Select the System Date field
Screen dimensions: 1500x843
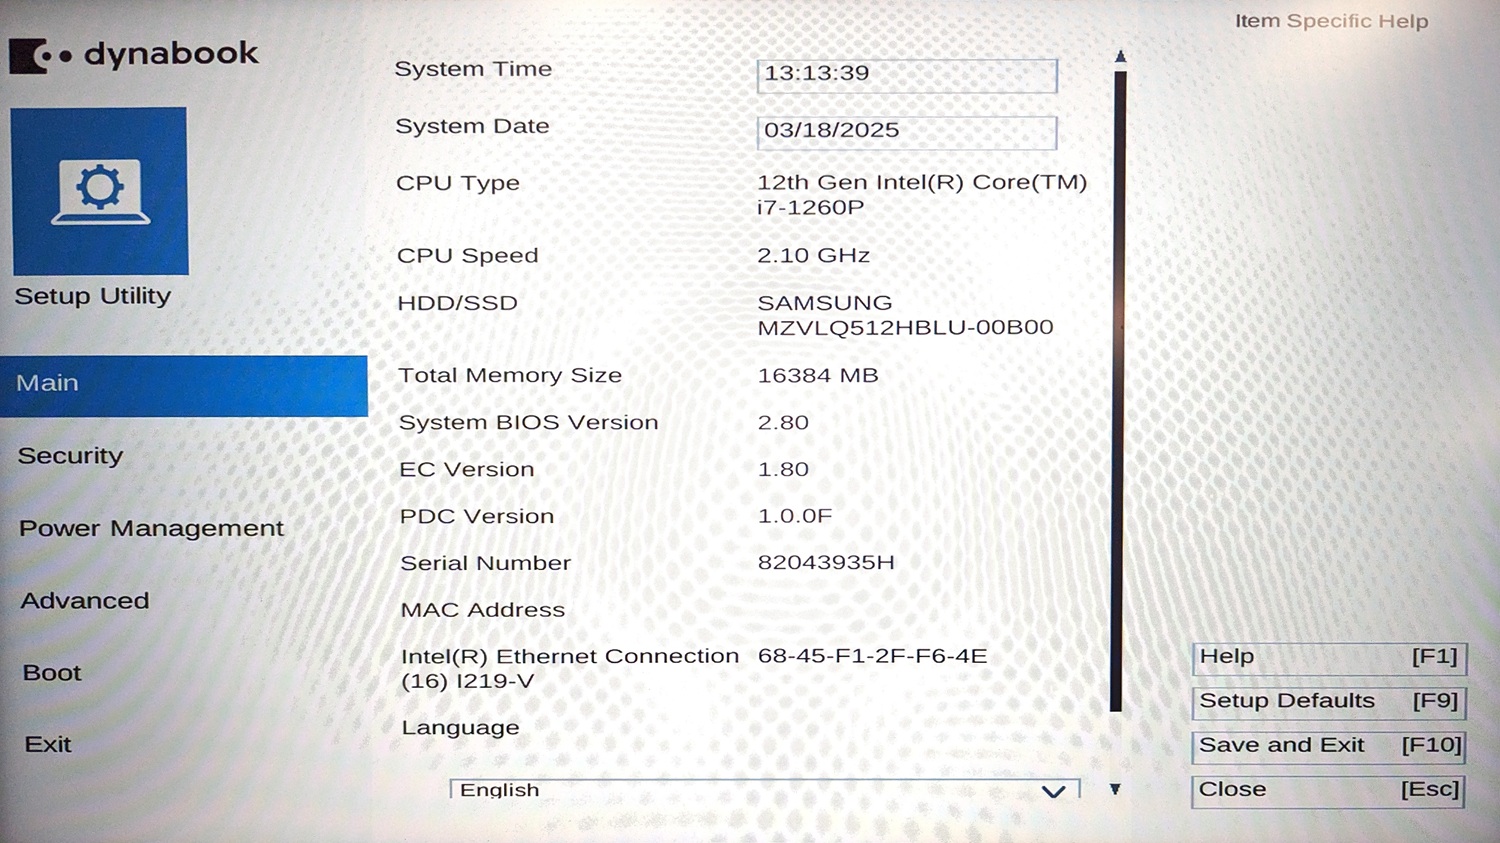pos(906,132)
